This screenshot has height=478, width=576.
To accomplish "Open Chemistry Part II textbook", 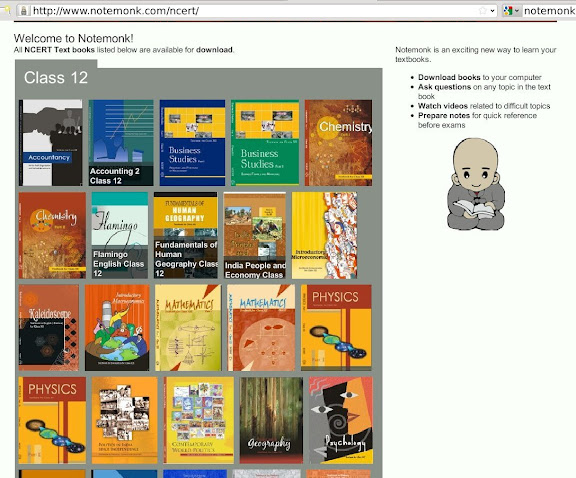I will 52,235.
